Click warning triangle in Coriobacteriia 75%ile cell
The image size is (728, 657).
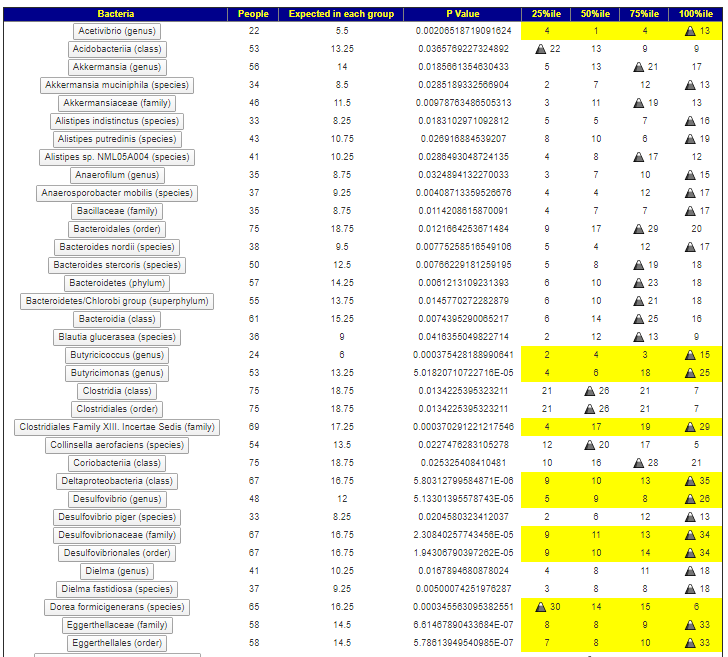[x=636, y=463]
